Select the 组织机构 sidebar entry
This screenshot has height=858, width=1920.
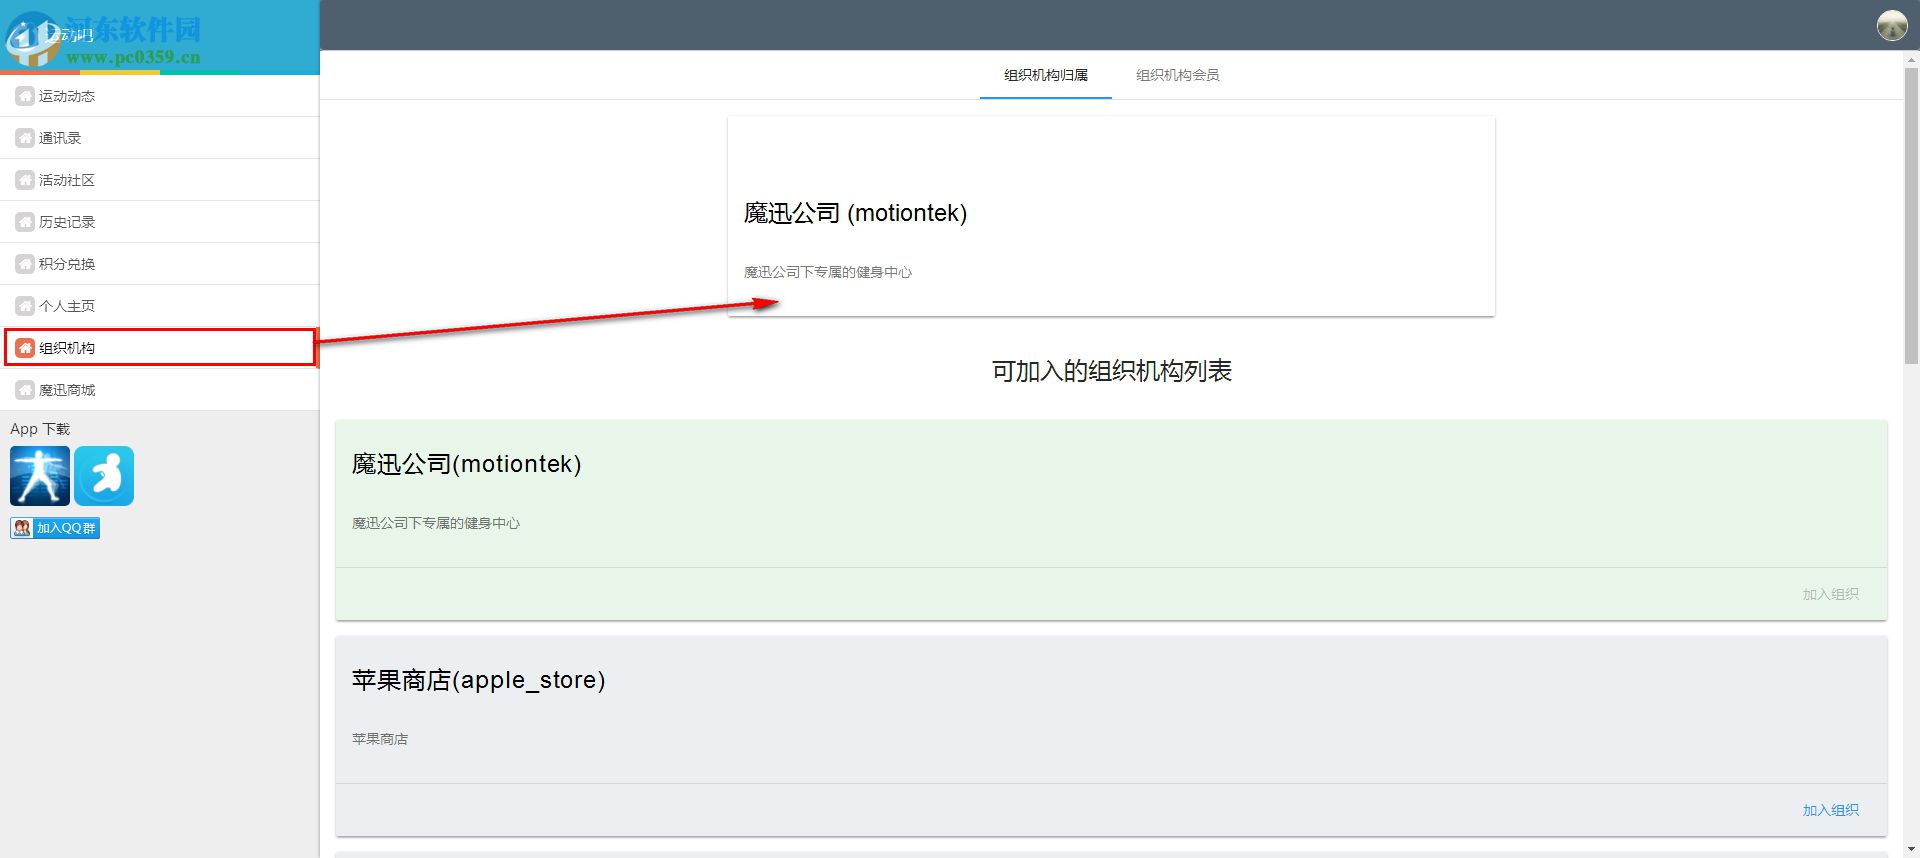tap(160, 348)
